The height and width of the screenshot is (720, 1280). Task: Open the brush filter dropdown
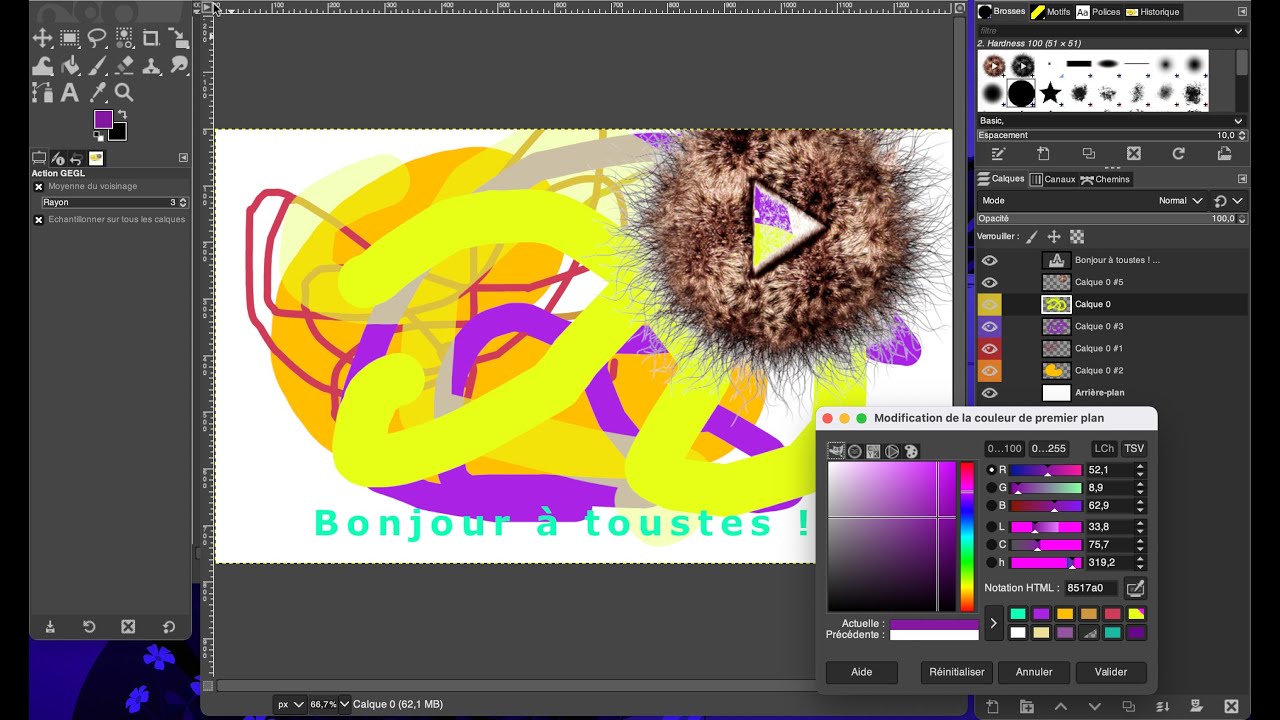[x=1238, y=31]
